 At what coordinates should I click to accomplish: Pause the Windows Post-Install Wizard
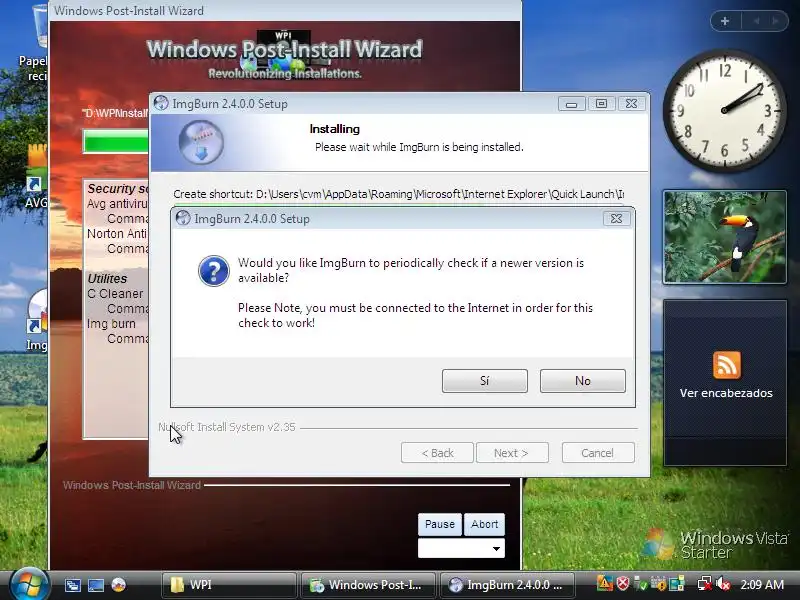440,524
